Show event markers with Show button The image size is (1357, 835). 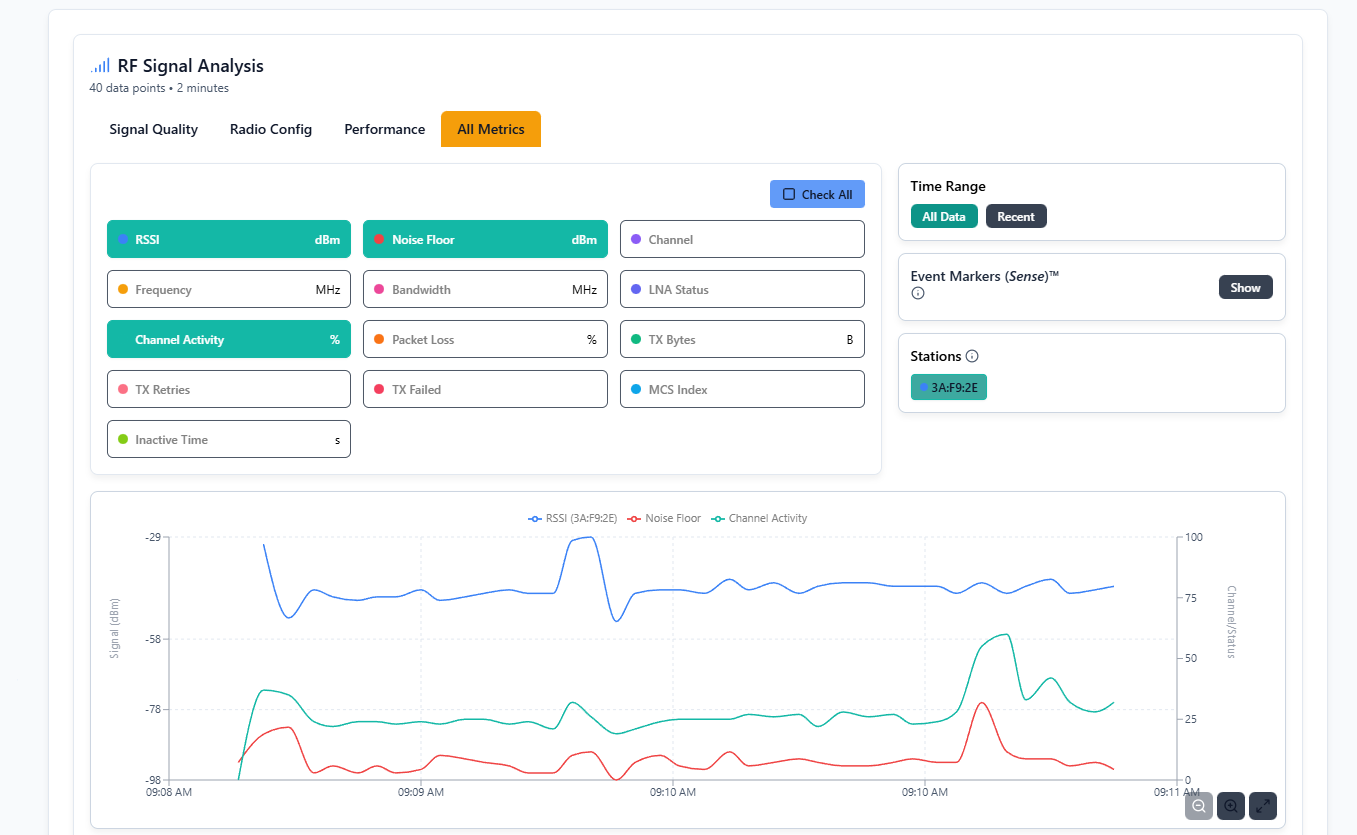1245,287
